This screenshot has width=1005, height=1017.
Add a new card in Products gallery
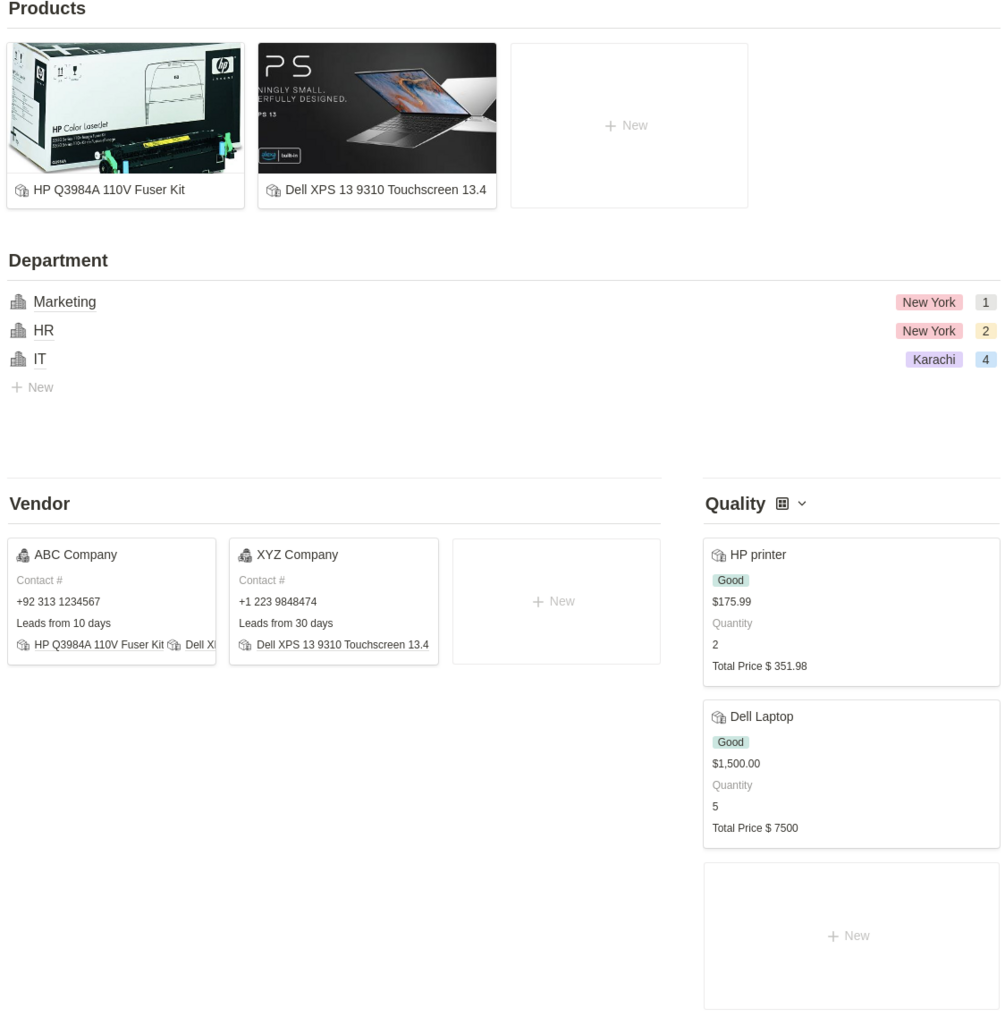pos(629,126)
